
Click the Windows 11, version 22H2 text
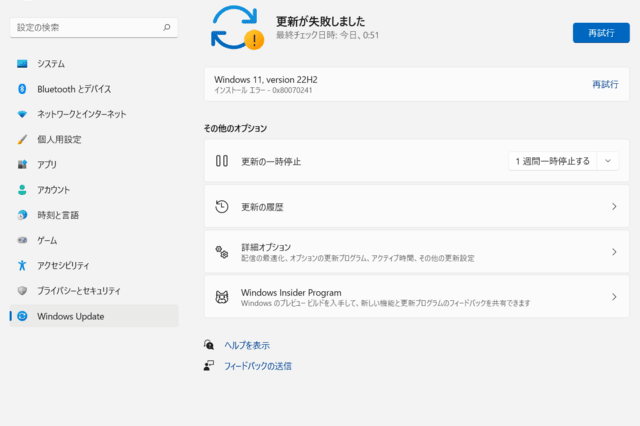(266, 79)
